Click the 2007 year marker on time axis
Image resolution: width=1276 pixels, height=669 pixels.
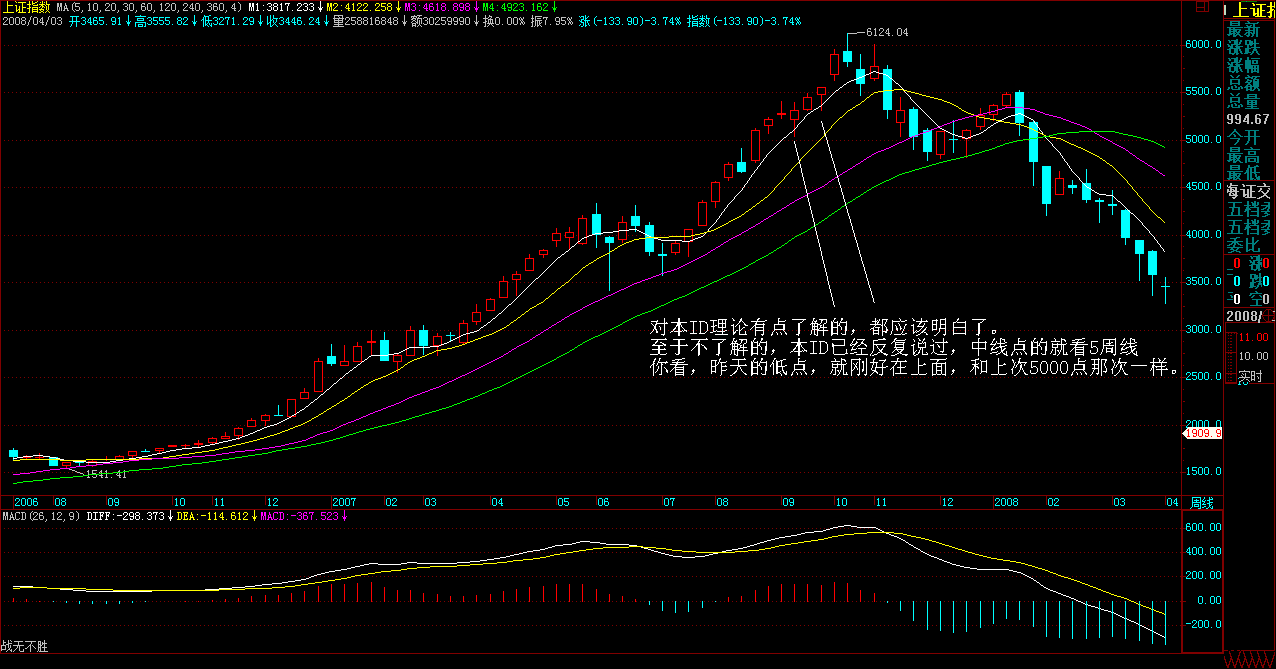pyautogui.click(x=344, y=502)
